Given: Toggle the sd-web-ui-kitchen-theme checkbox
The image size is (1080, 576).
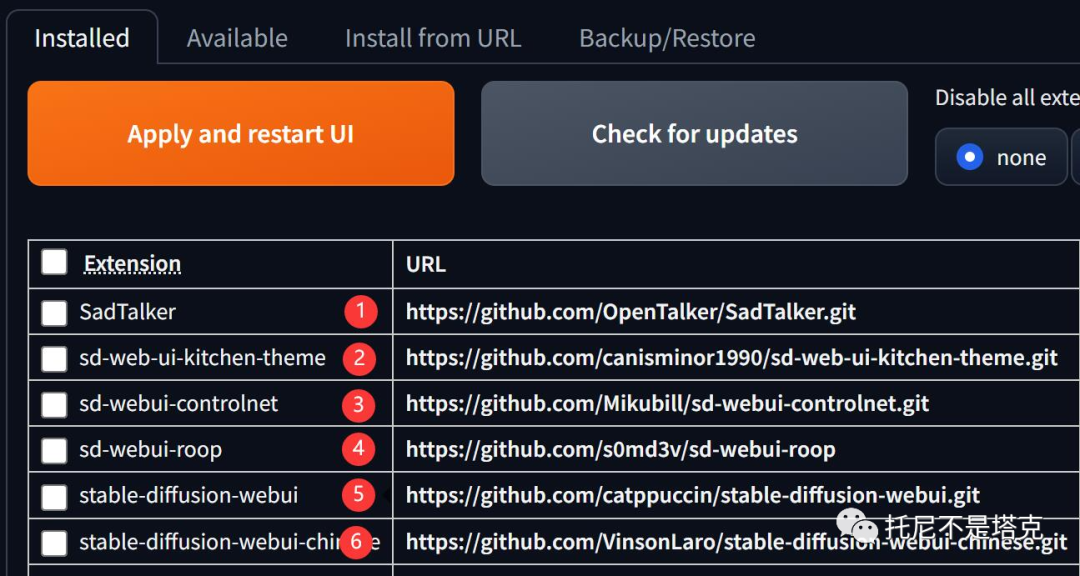Looking at the screenshot, I should tap(54, 359).
